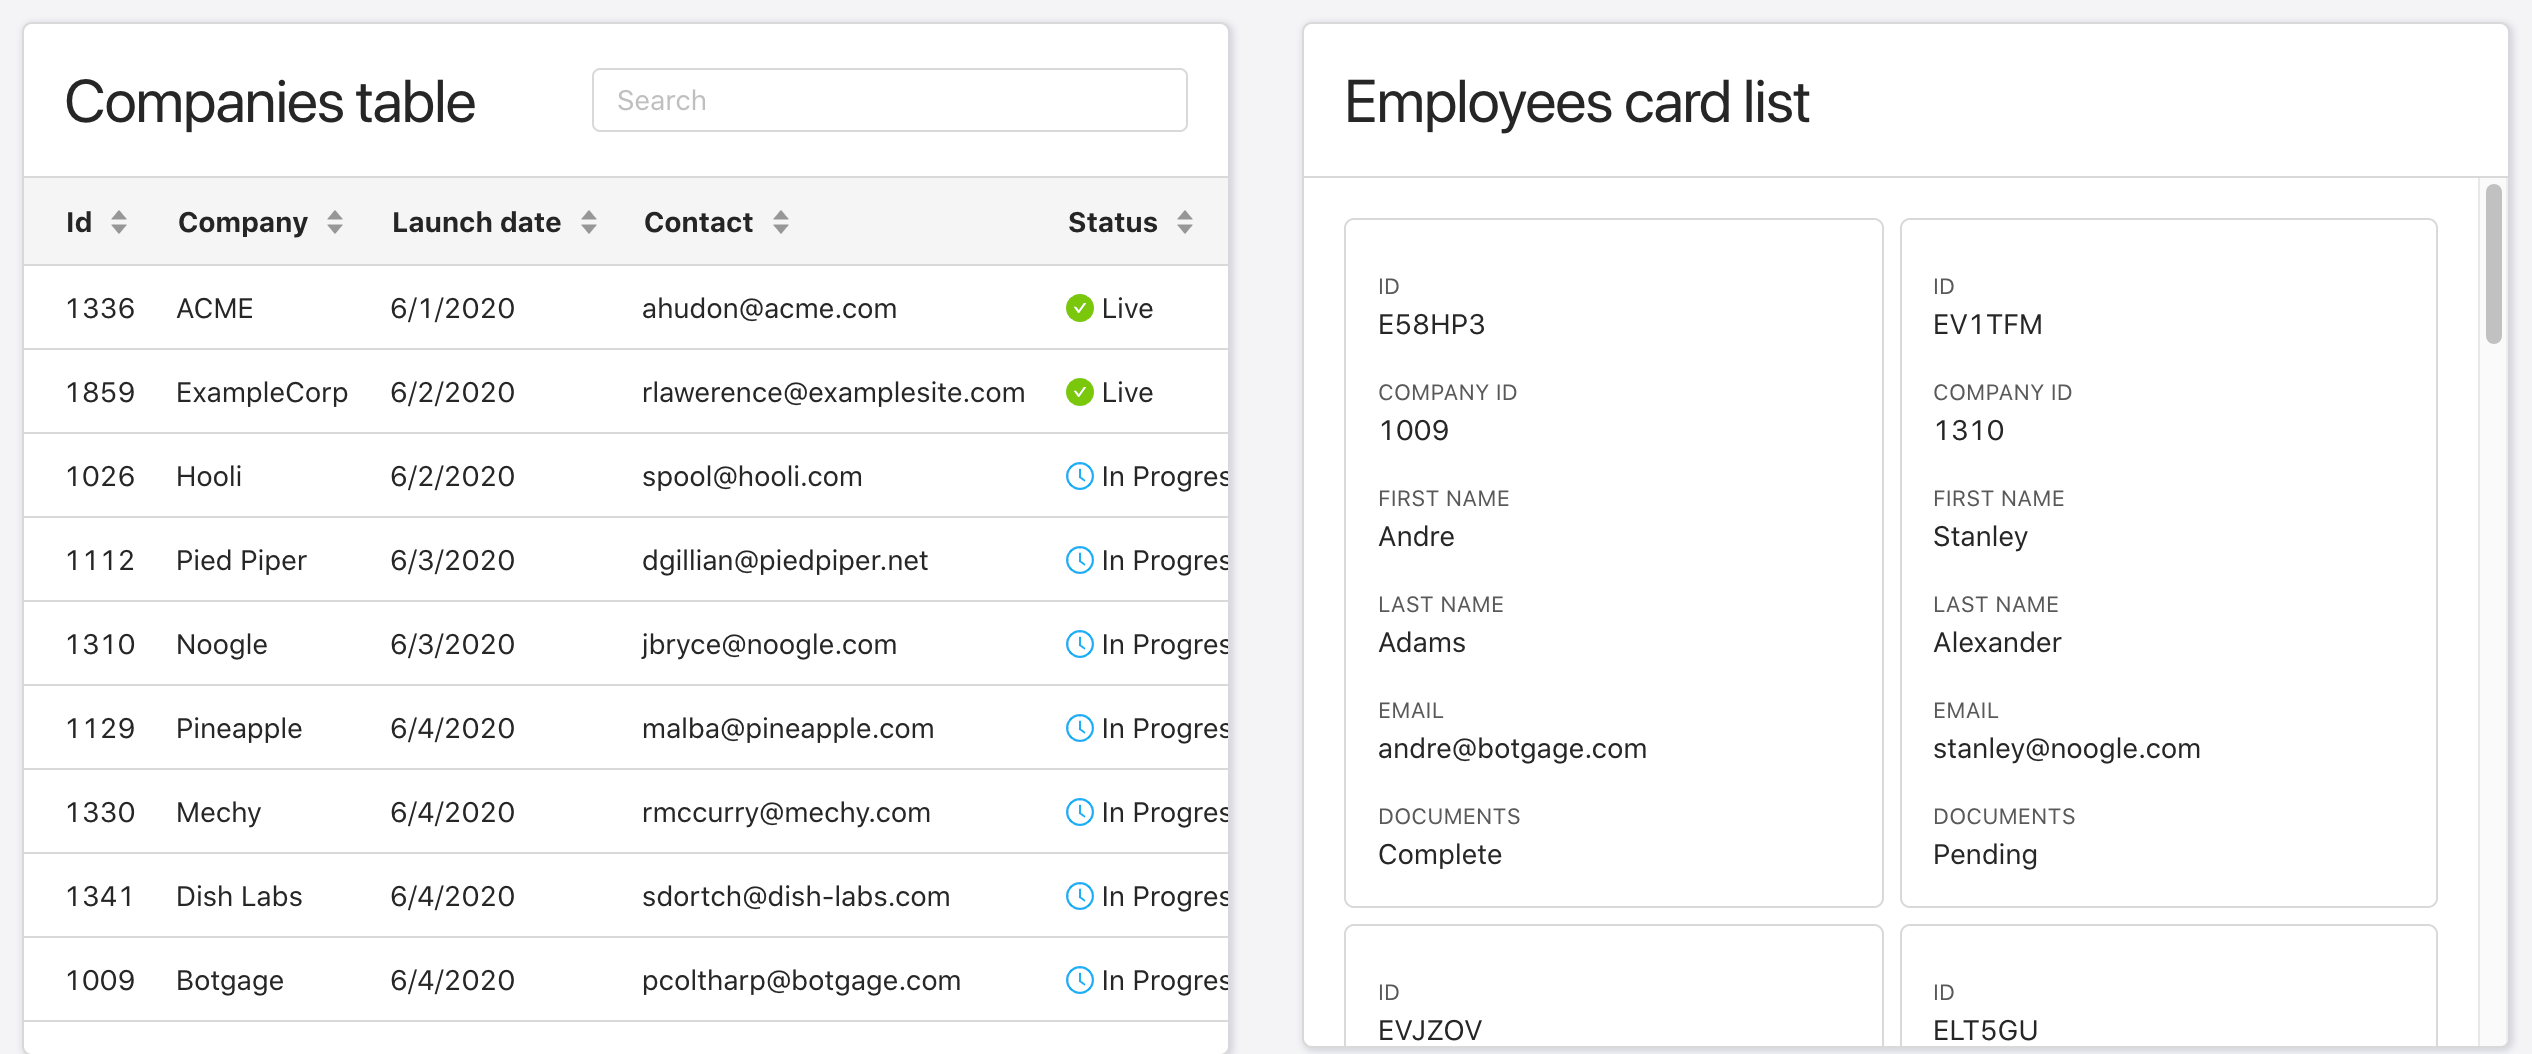Screen dimensions: 2532x1054
Task: Select the pcoltharp@botgage.com contact cell
Action: pos(801,980)
